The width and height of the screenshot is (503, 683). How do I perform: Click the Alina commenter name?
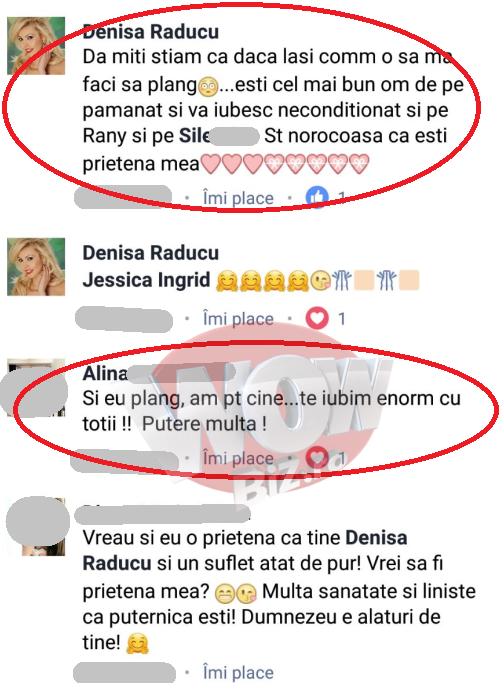(105, 373)
